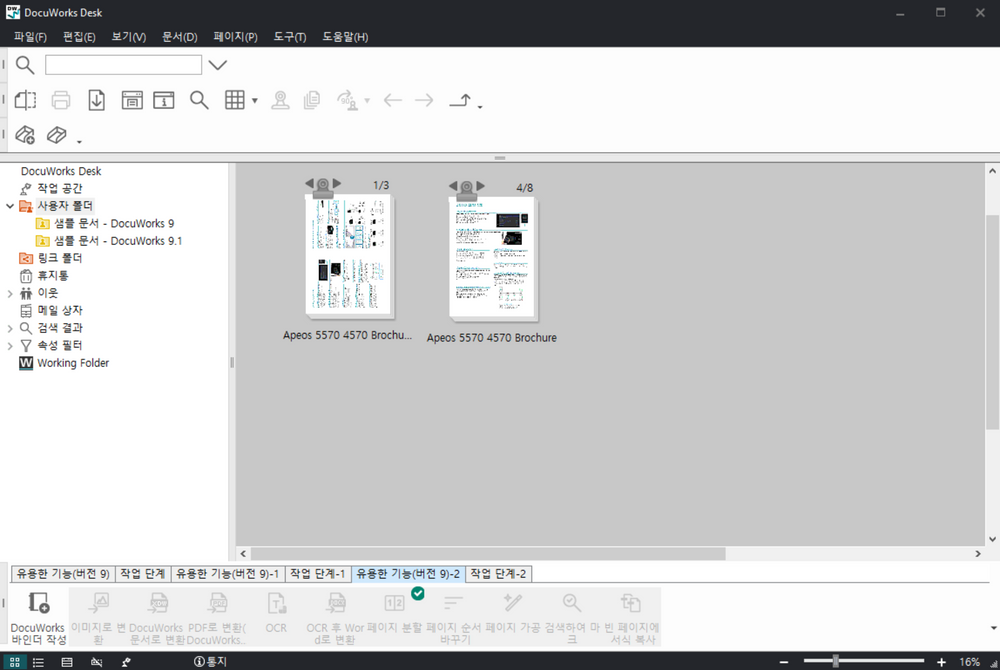Click the DocuWorks 바인더 작성 icon
Viewport: 1000px width, 670px height.
click(38, 603)
